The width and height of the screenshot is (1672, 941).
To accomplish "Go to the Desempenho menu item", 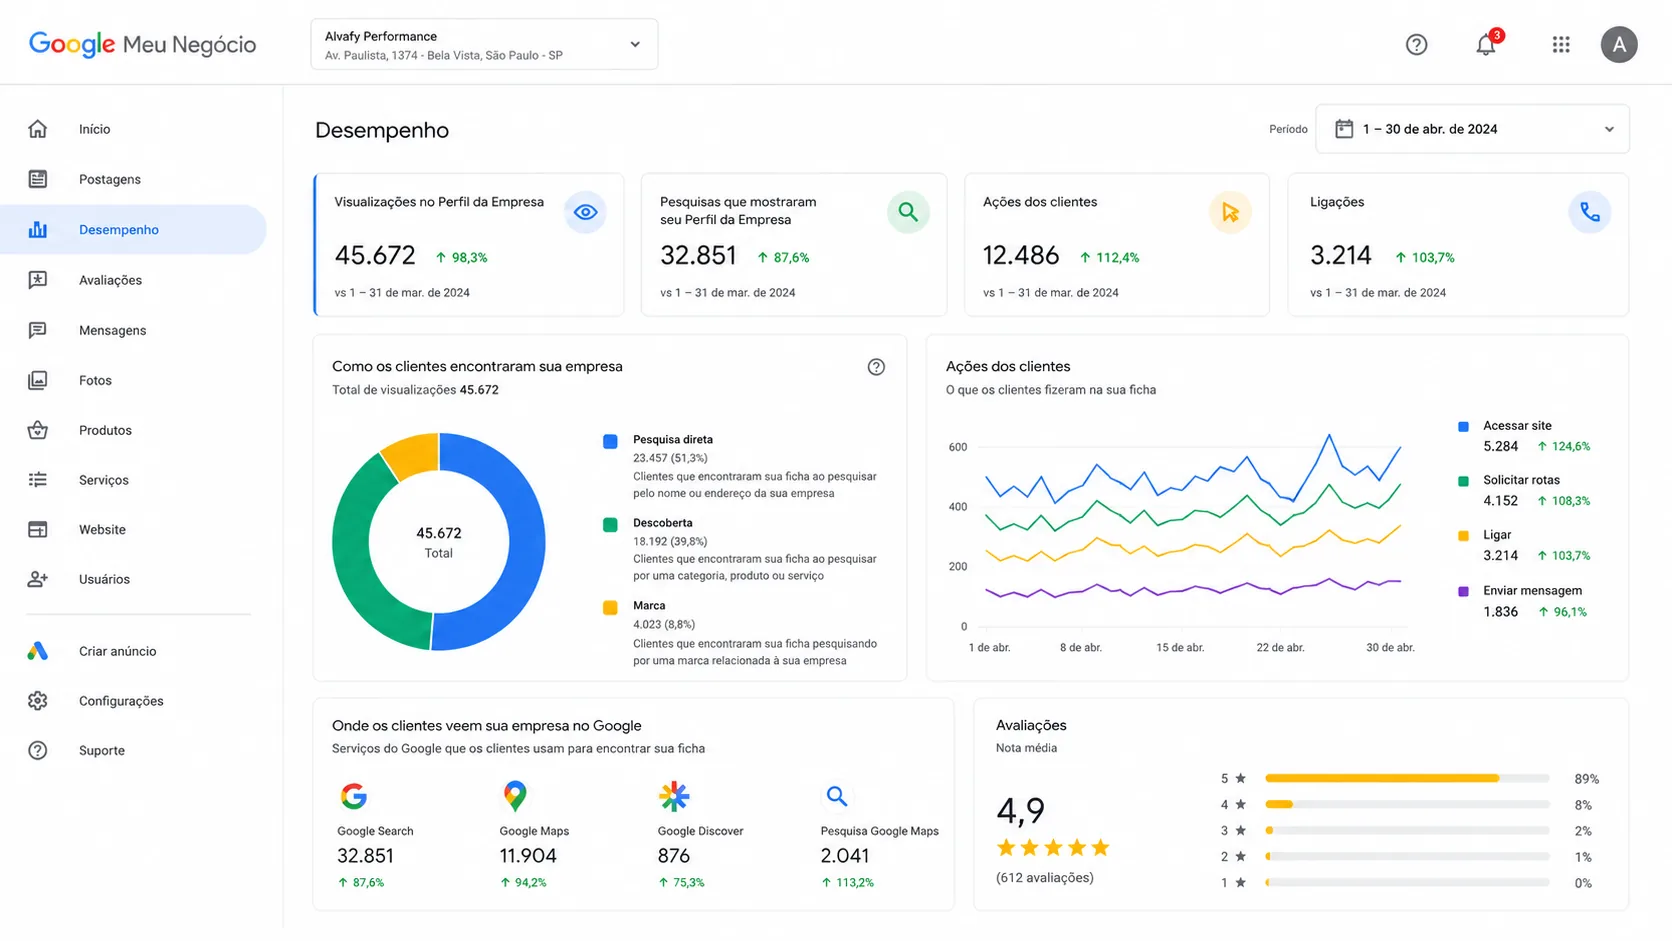I will point(134,230).
